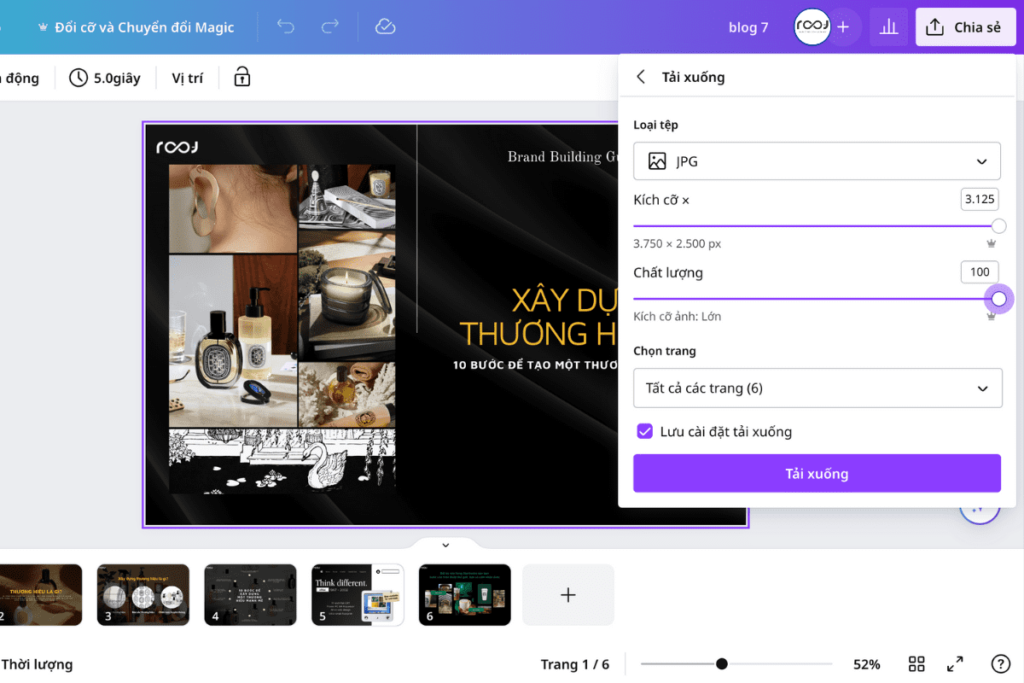Image resolution: width=1024 pixels, height=683 pixels.
Task: Click the cloud save status icon
Action: pos(385,27)
